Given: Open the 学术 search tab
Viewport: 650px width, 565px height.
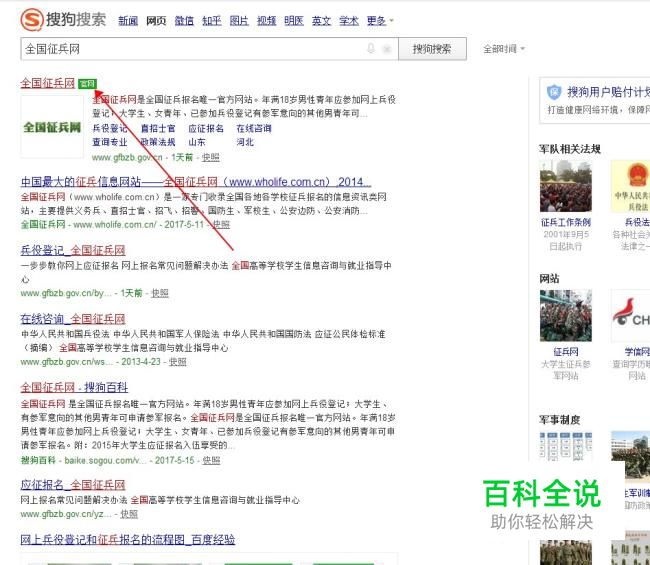Looking at the screenshot, I should 349,20.
